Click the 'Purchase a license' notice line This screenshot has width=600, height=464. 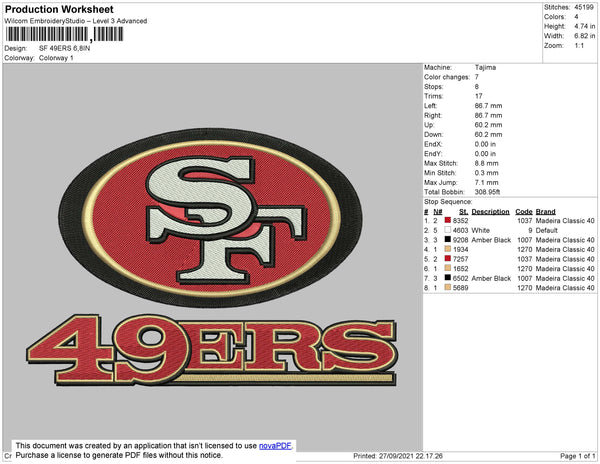119,455
